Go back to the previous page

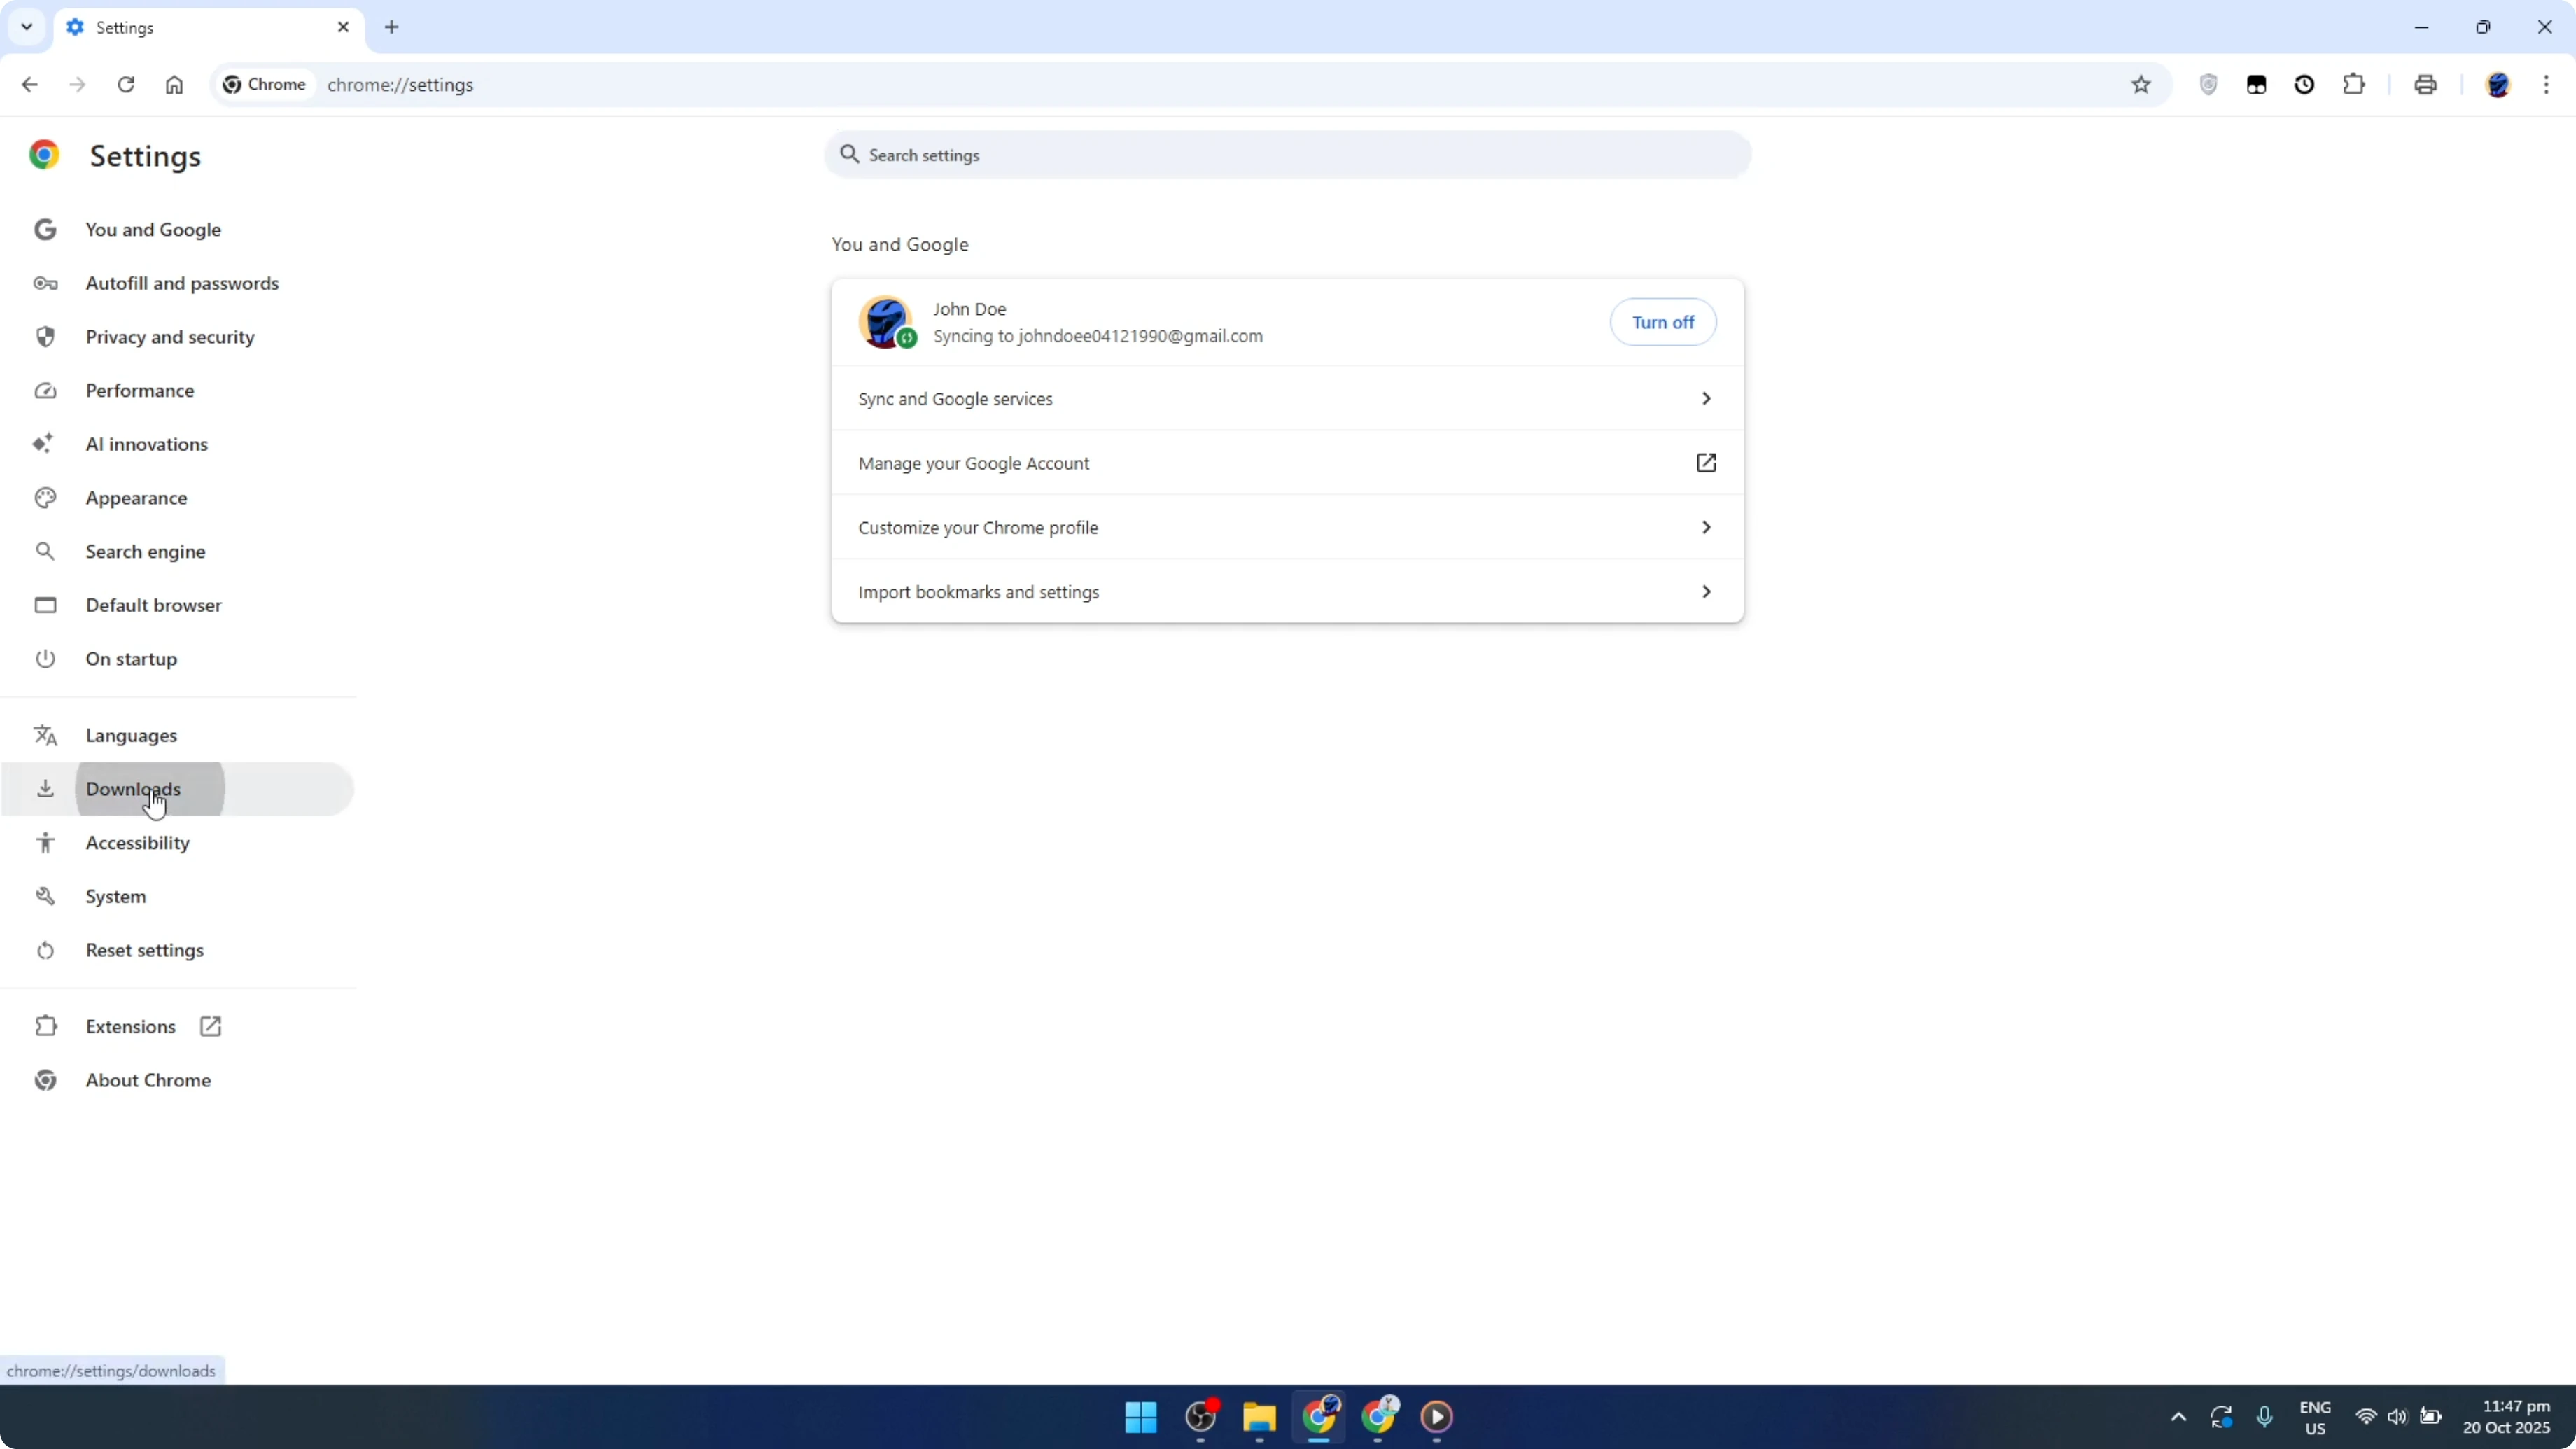pos(29,85)
